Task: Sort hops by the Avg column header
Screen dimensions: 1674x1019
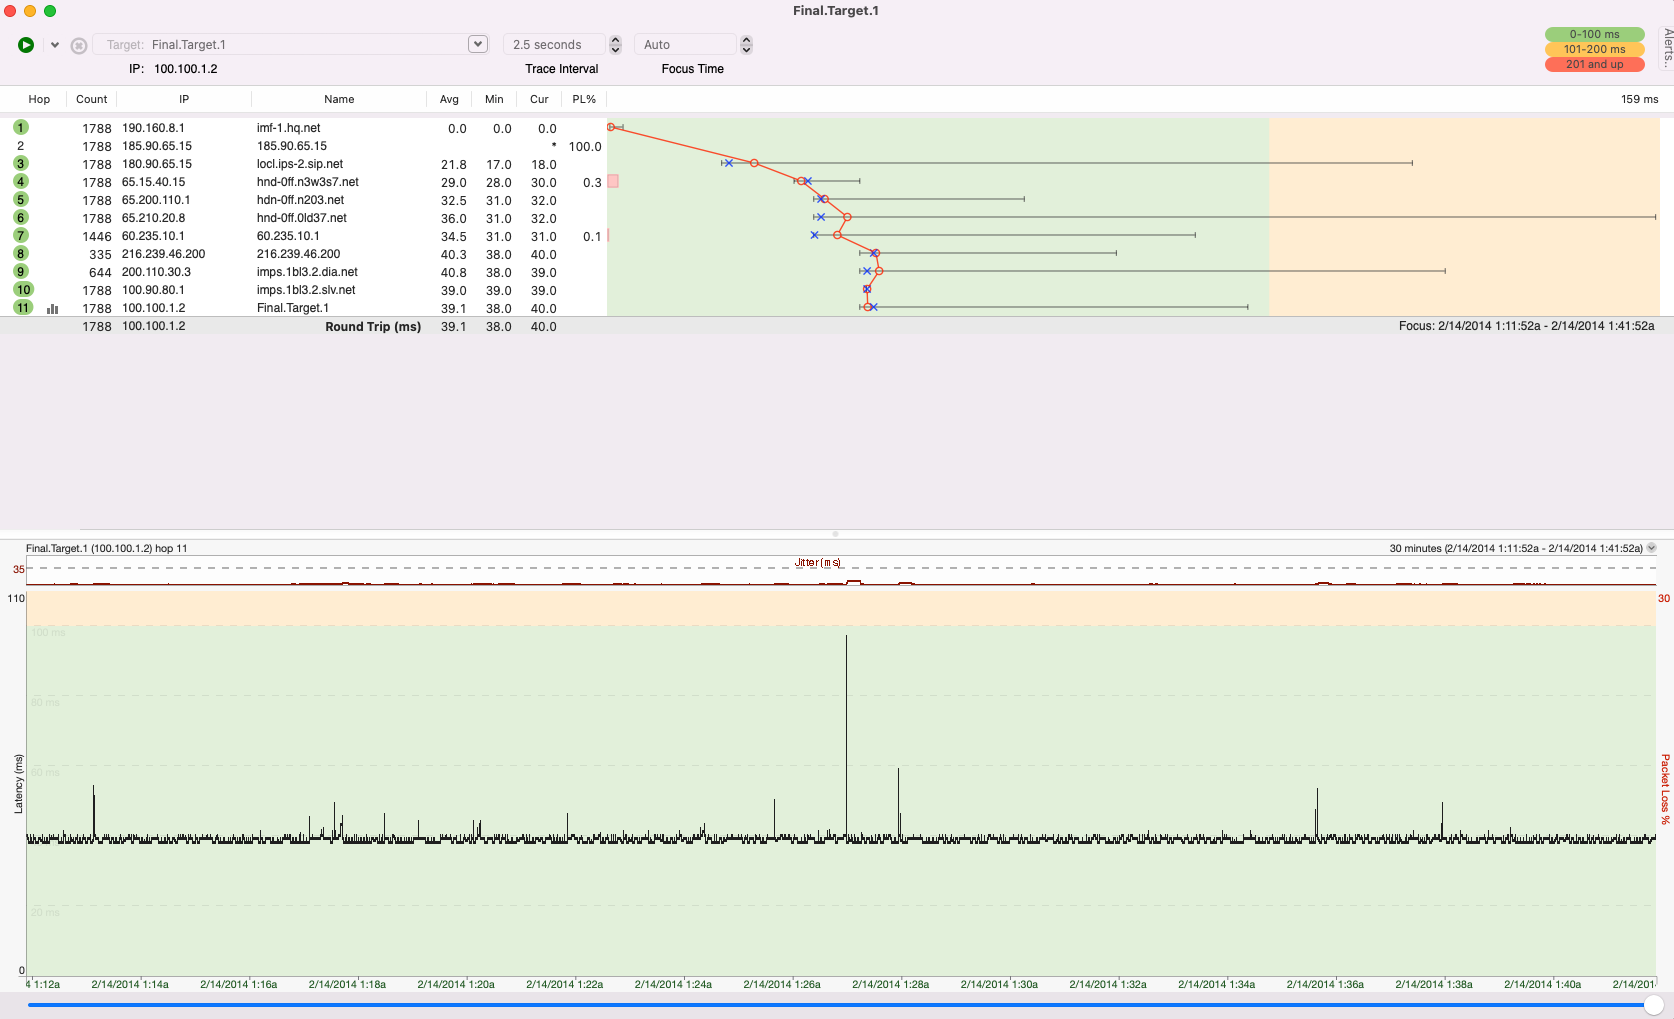Action: pyautogui.click(x=449, y=99)
